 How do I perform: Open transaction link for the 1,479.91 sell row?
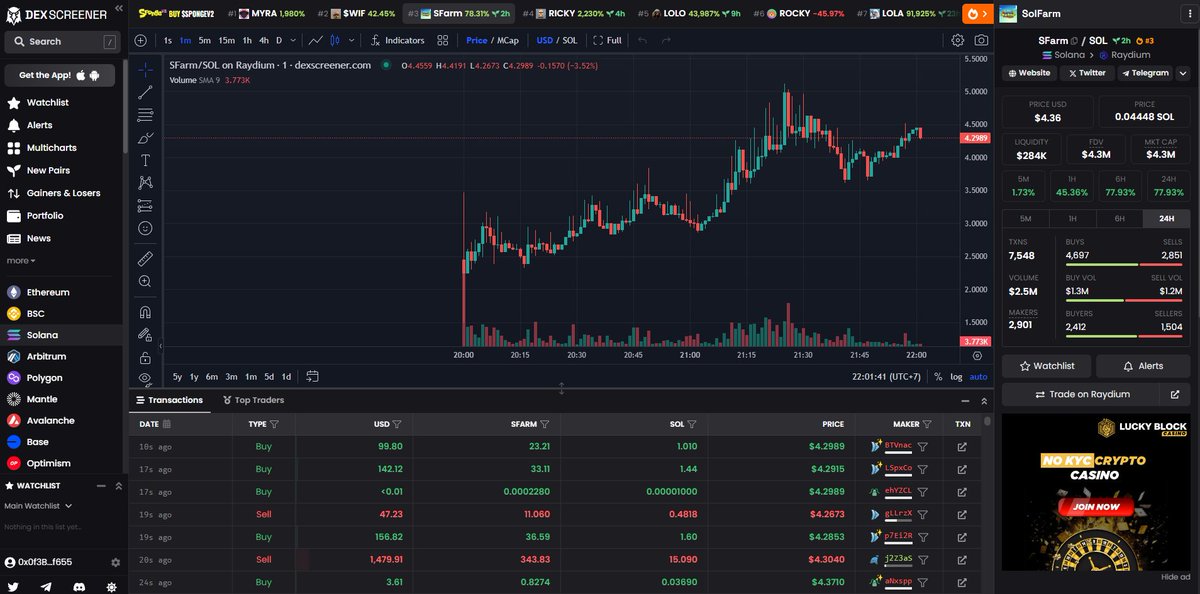coord(962,560)
